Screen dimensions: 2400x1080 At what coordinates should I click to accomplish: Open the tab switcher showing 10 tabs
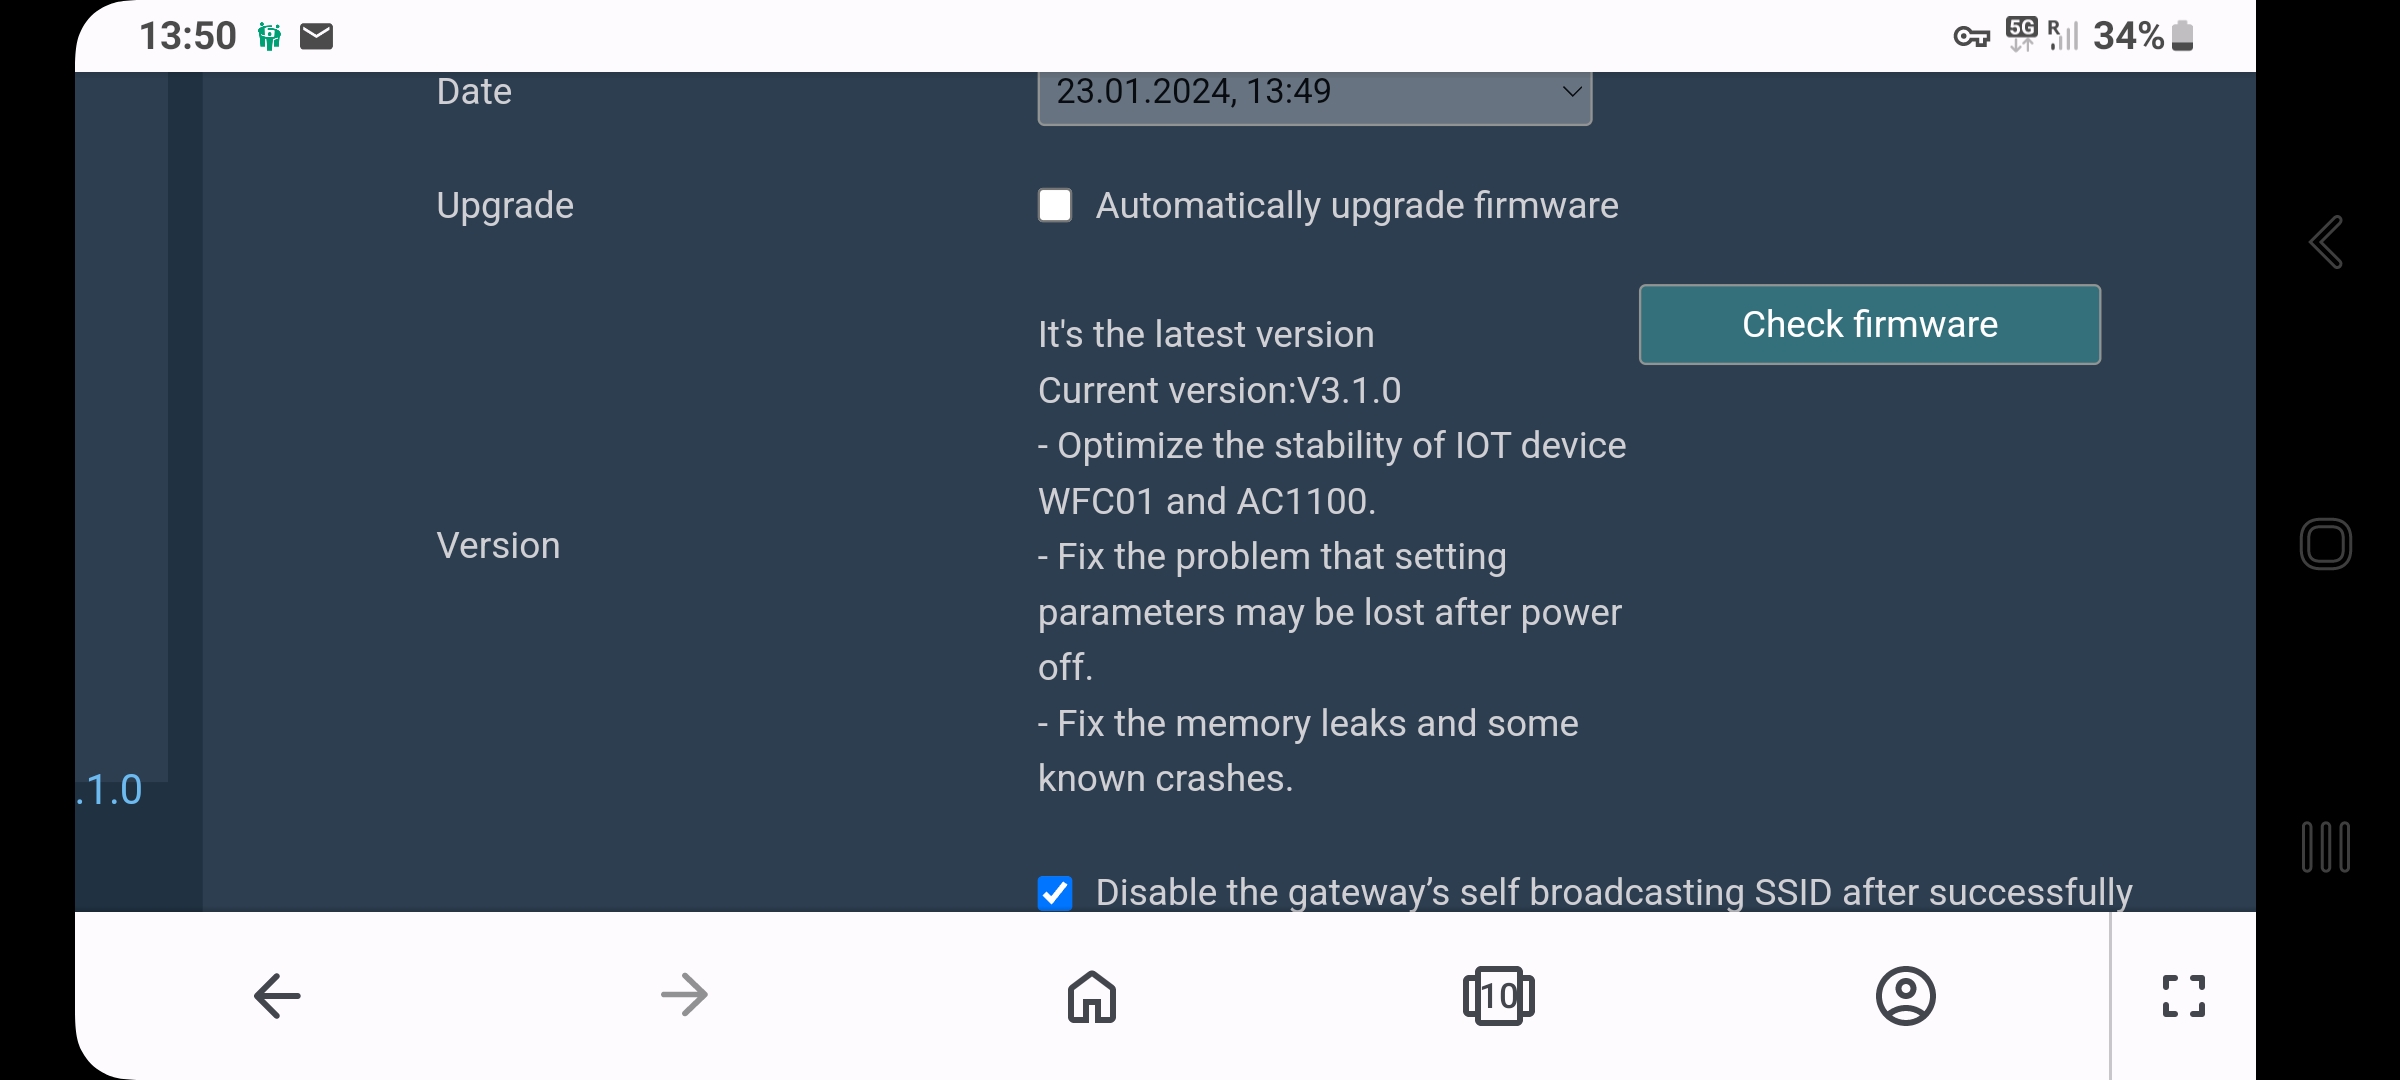pos(1499,996)
